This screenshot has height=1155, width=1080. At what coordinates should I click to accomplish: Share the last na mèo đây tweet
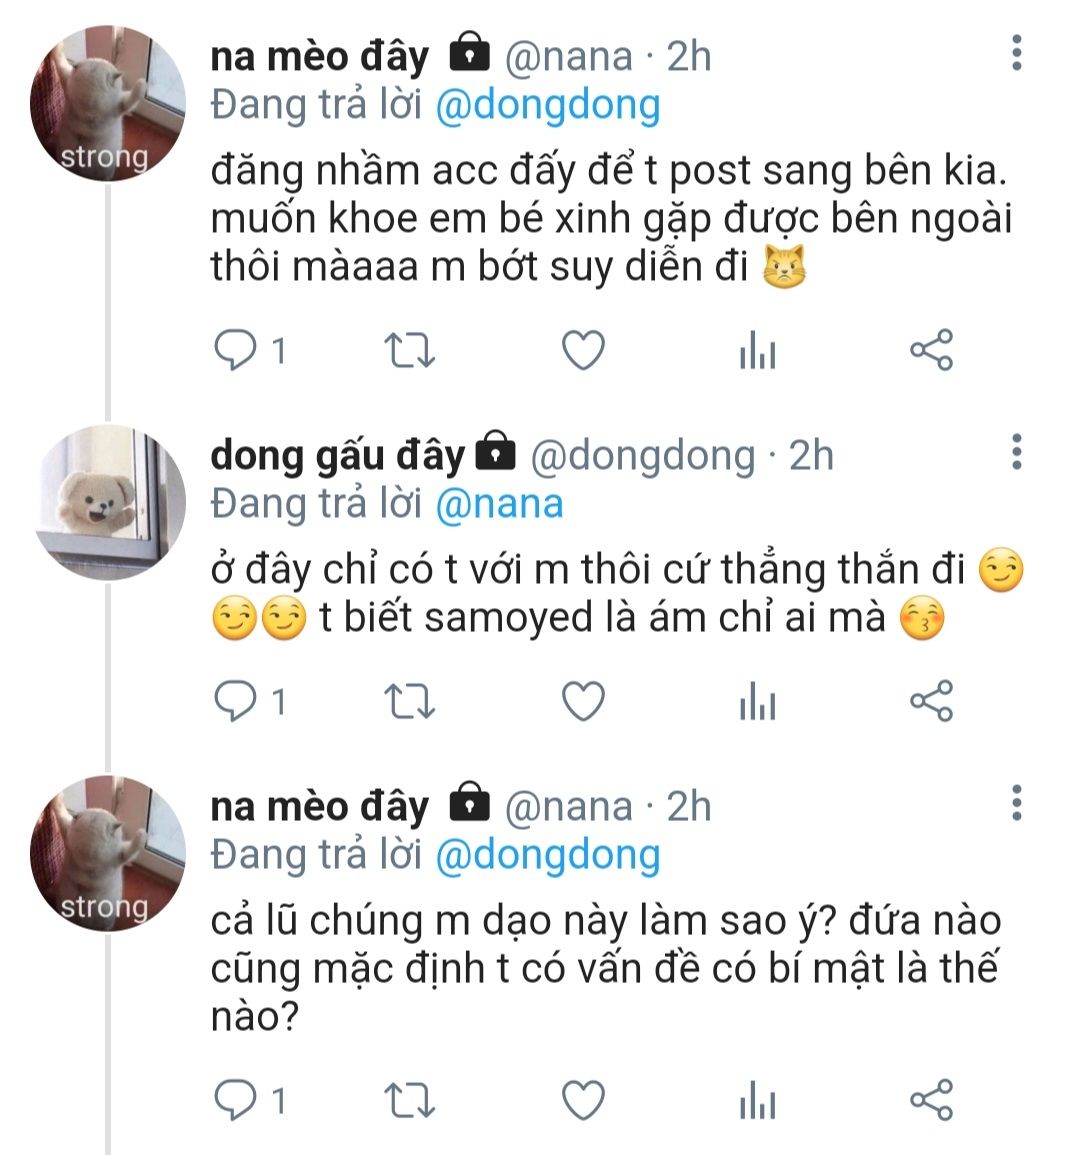tap(931, 1101)
